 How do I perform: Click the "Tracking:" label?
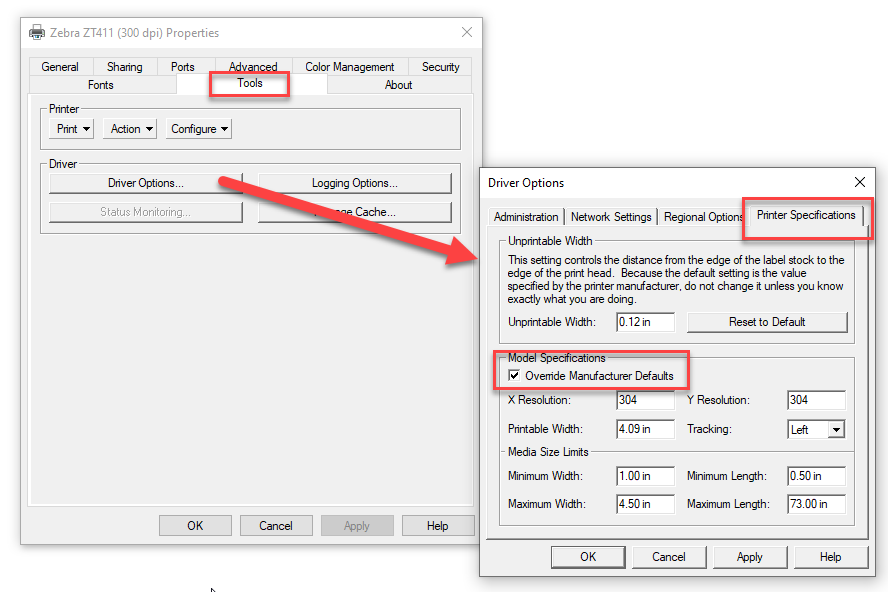(709, 429)
